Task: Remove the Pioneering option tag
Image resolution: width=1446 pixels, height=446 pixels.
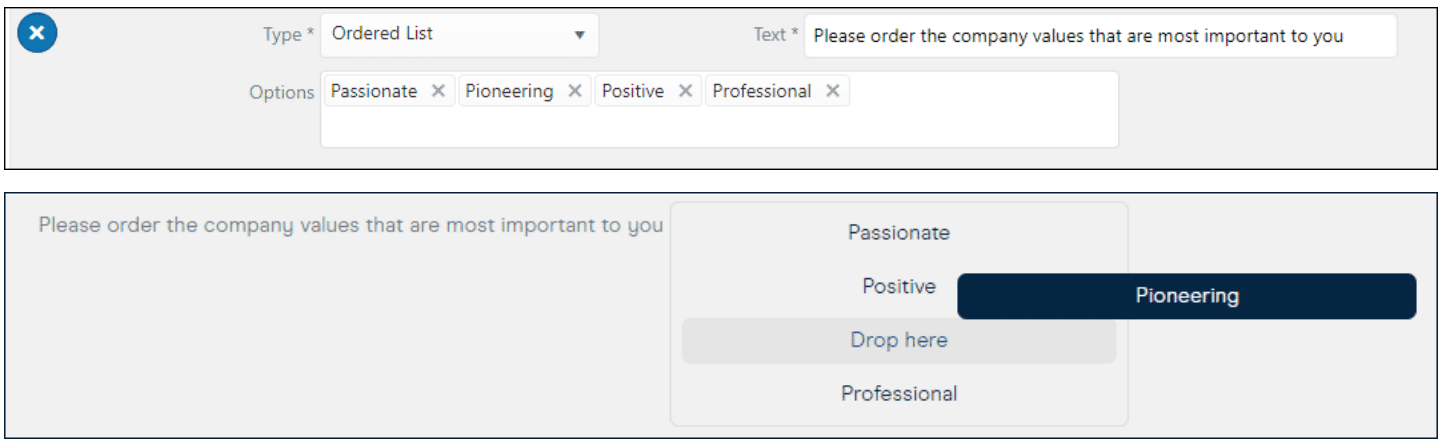Action: (574, 91)
